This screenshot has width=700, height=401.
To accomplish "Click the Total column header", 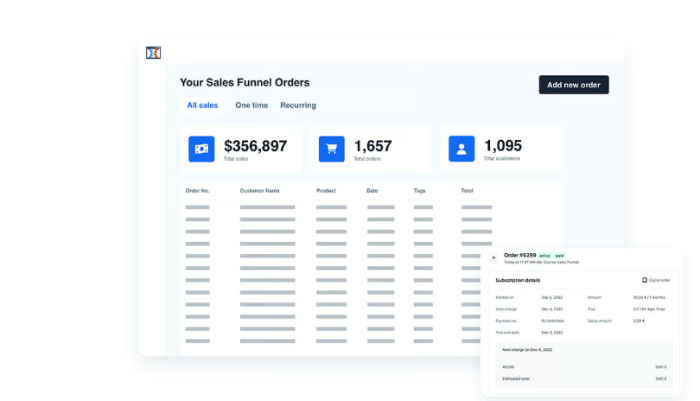I will click(x=467, y=191).
